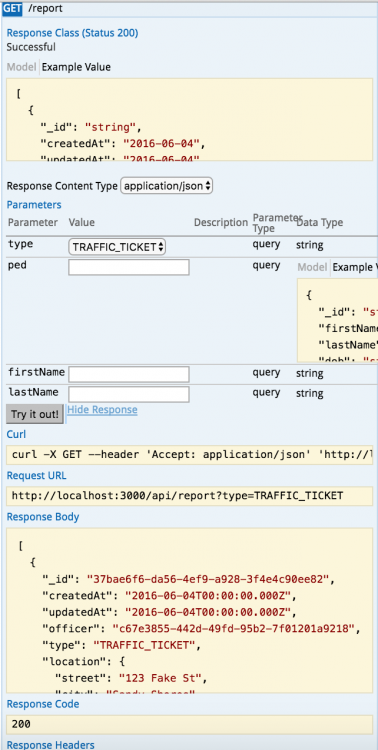Click the /report endpoint path

point(45,8)
